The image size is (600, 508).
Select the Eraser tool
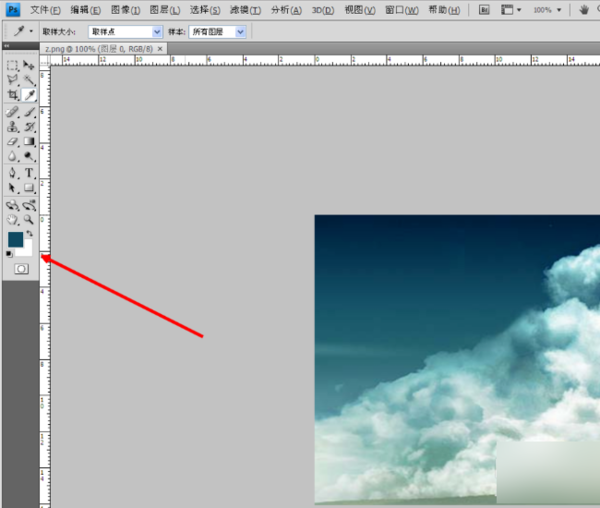click(x=12, y=142)
